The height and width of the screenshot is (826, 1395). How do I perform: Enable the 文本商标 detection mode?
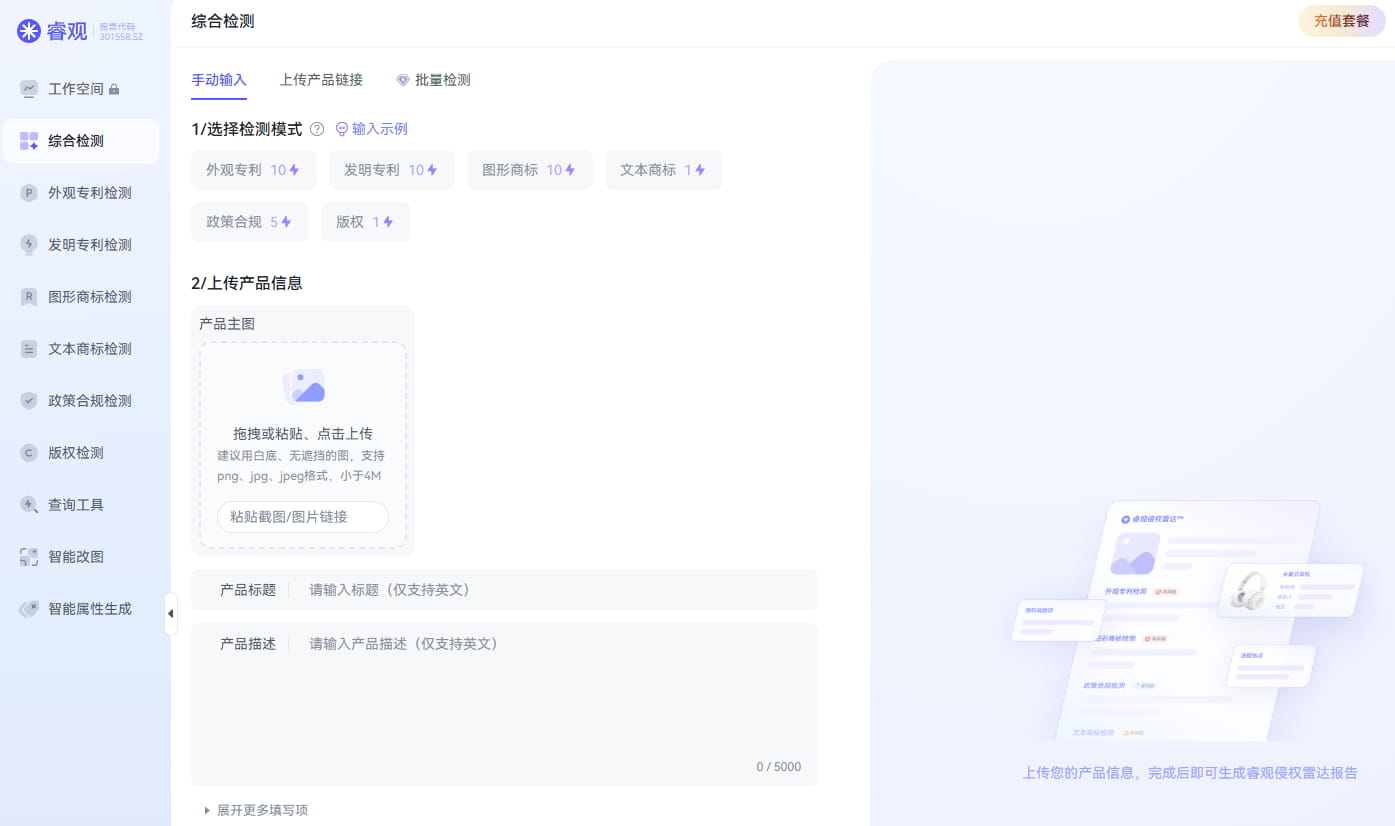[663, 170]
